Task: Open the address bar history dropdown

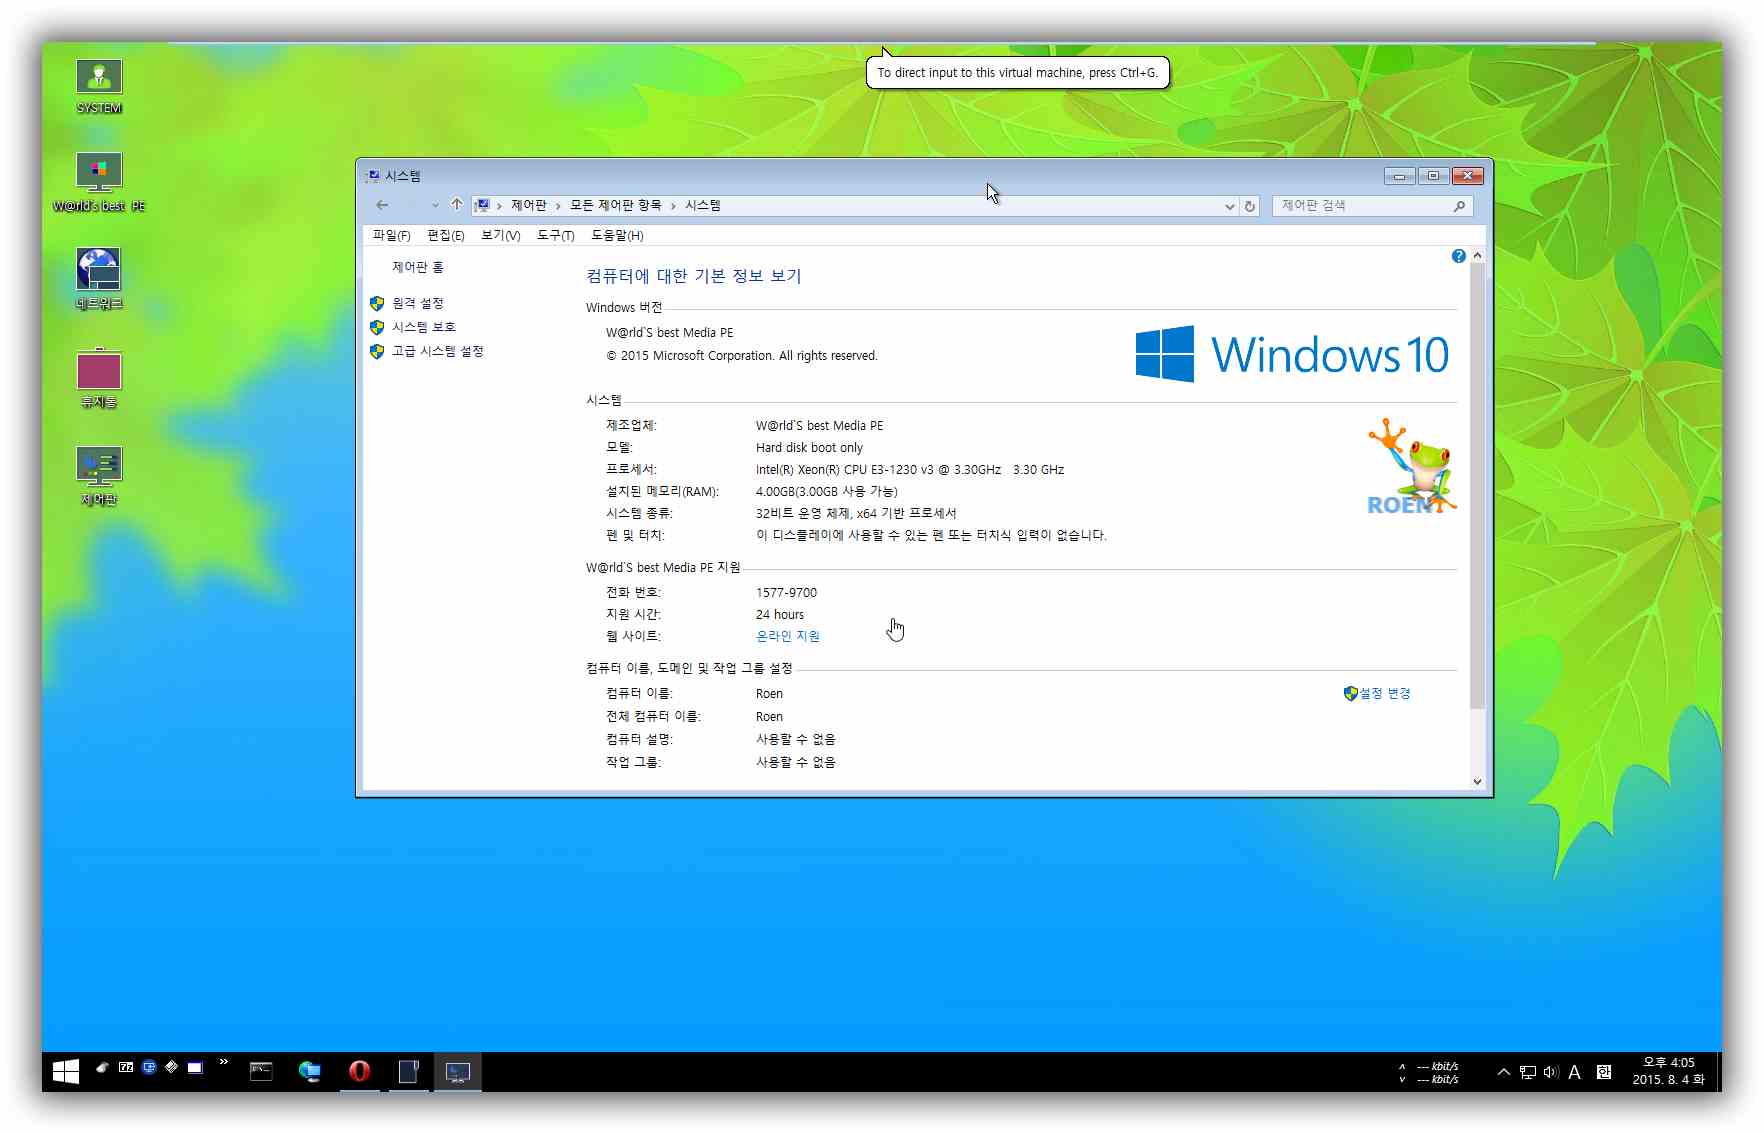Action: click(1230, 206)
